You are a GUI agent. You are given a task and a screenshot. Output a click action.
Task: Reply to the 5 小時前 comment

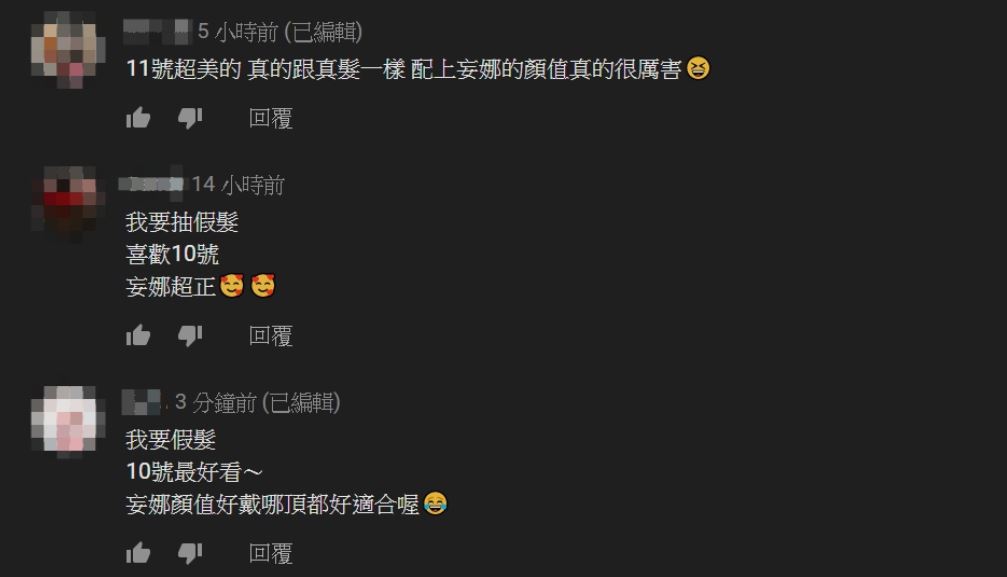(x=270, y=118)
